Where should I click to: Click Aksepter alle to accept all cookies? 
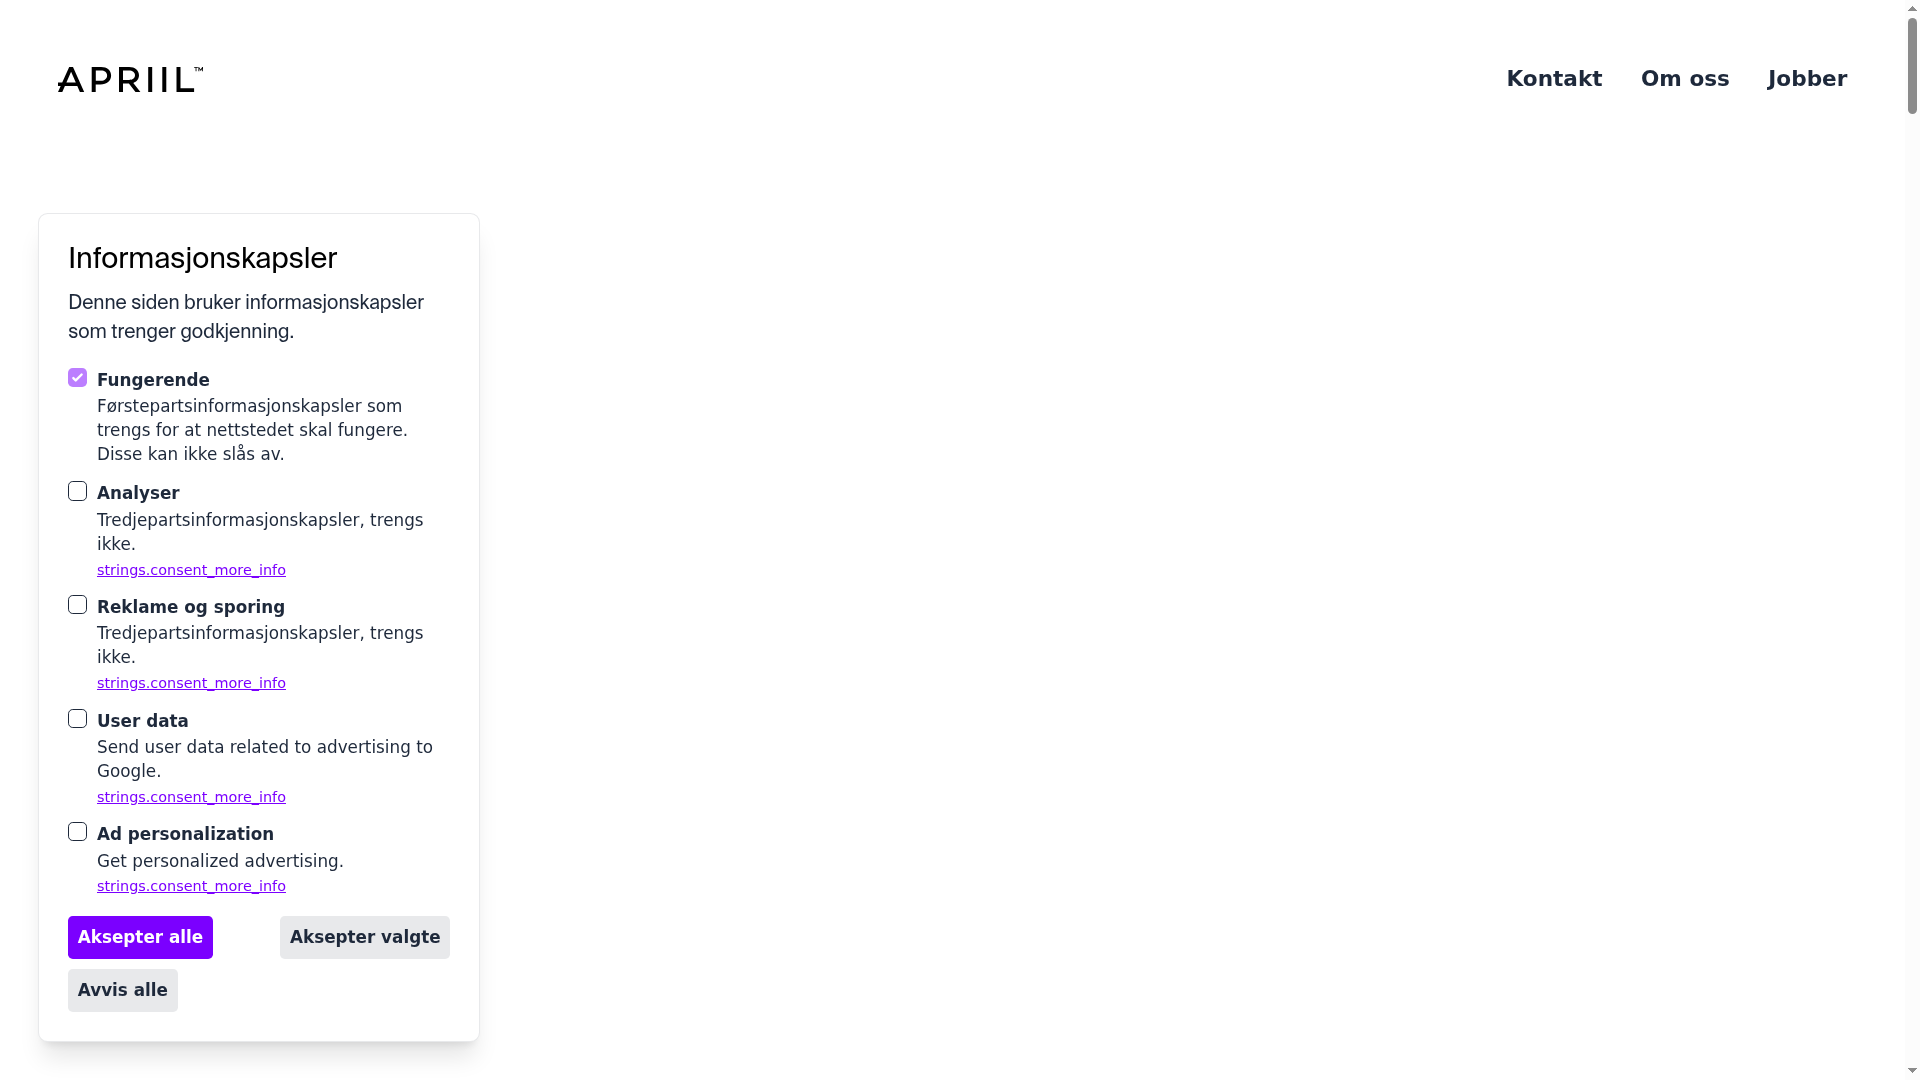[x=140, y=937]
